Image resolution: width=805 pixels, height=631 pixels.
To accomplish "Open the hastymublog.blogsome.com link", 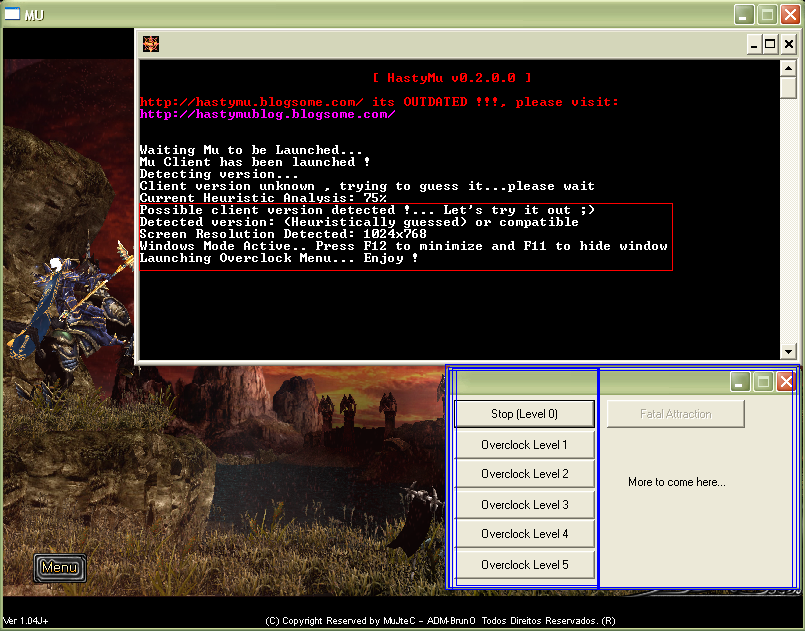I will [x=267, y=114].
